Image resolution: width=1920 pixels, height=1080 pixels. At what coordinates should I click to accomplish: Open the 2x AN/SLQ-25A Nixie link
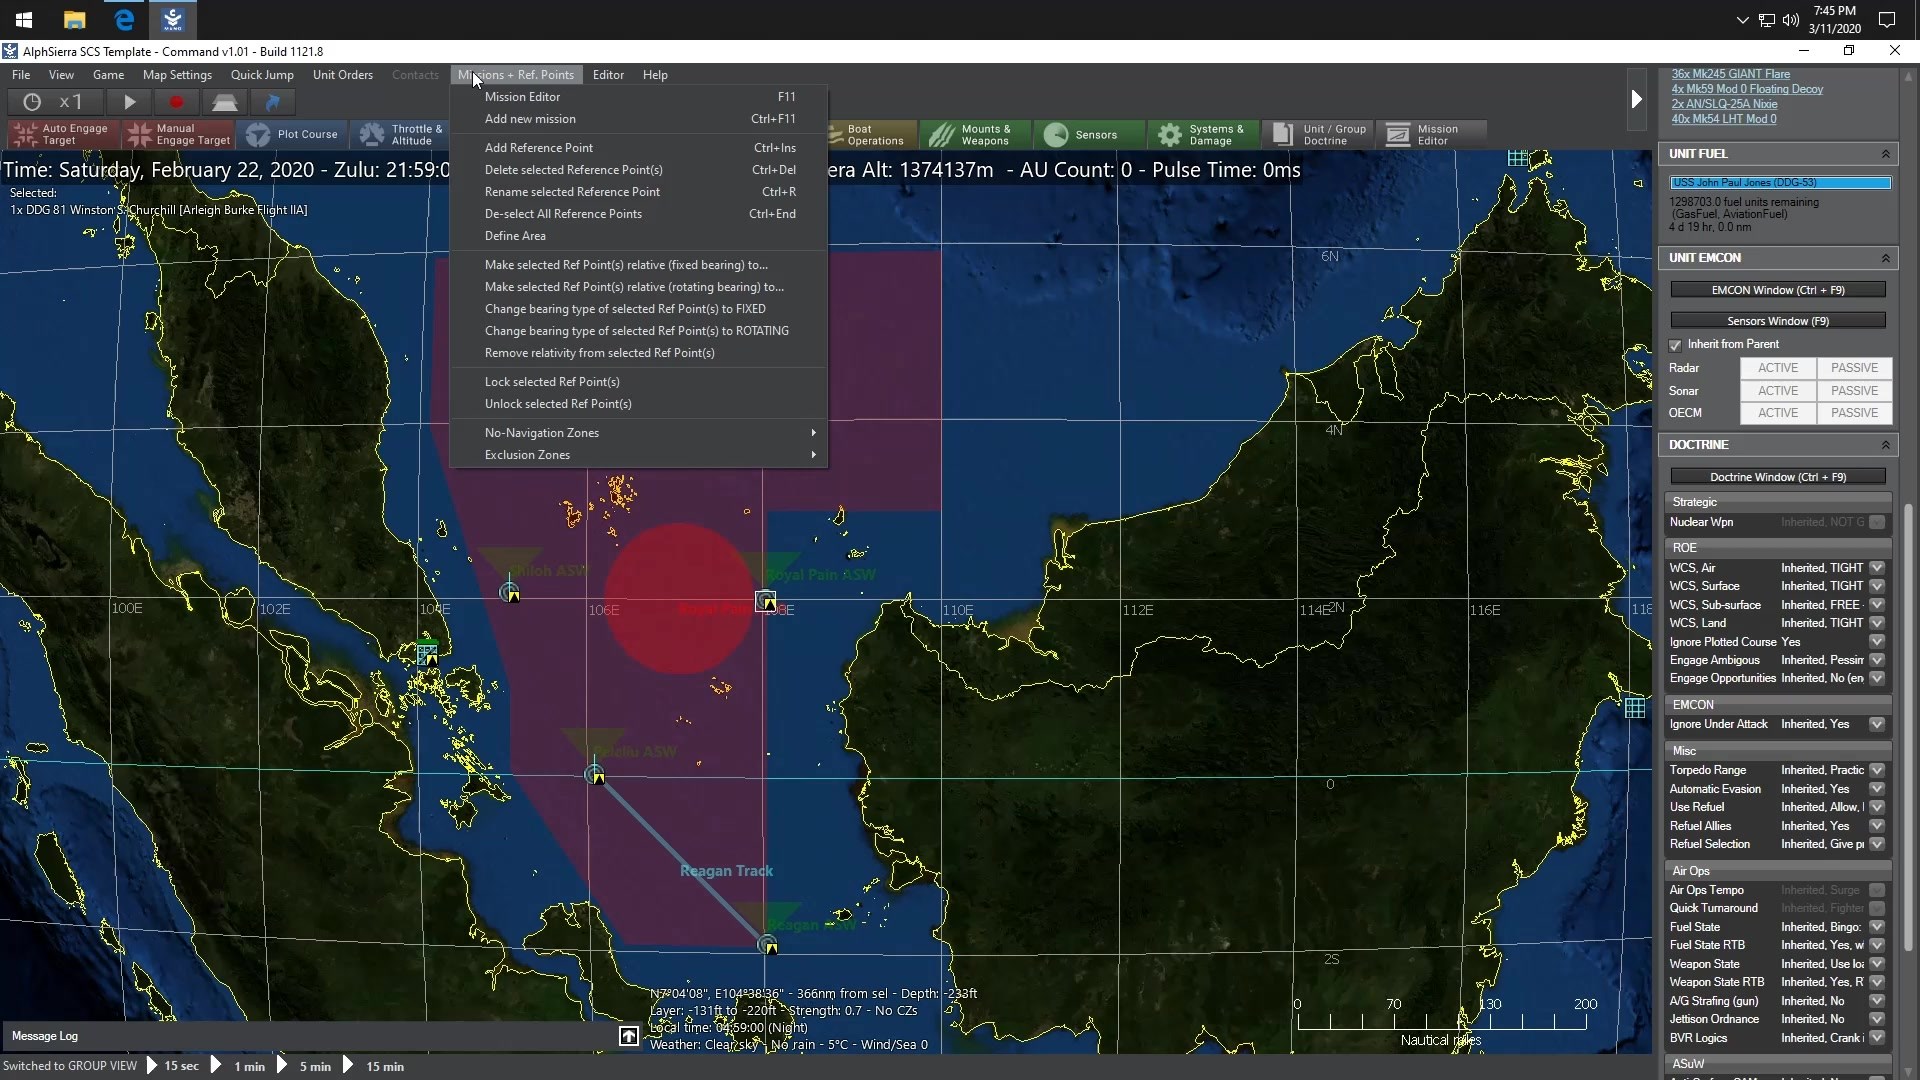(x=1725, y=104)
